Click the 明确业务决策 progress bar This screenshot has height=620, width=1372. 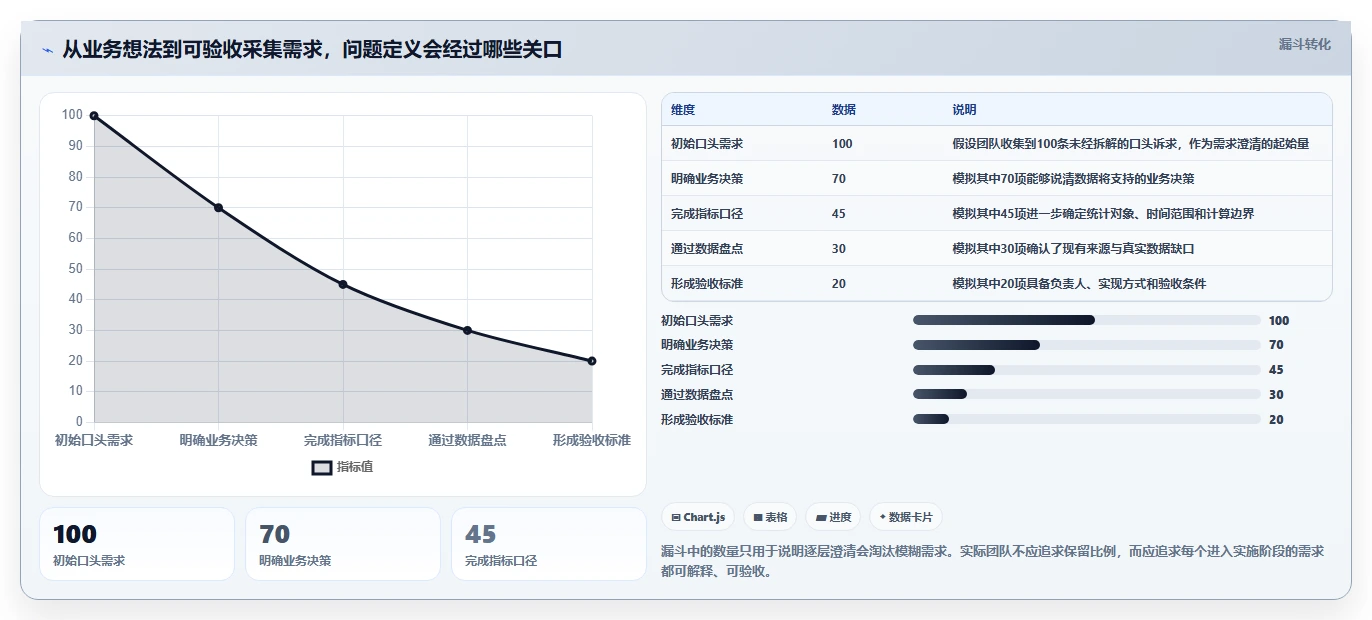pyautogui.click(x=1087, y=345)
